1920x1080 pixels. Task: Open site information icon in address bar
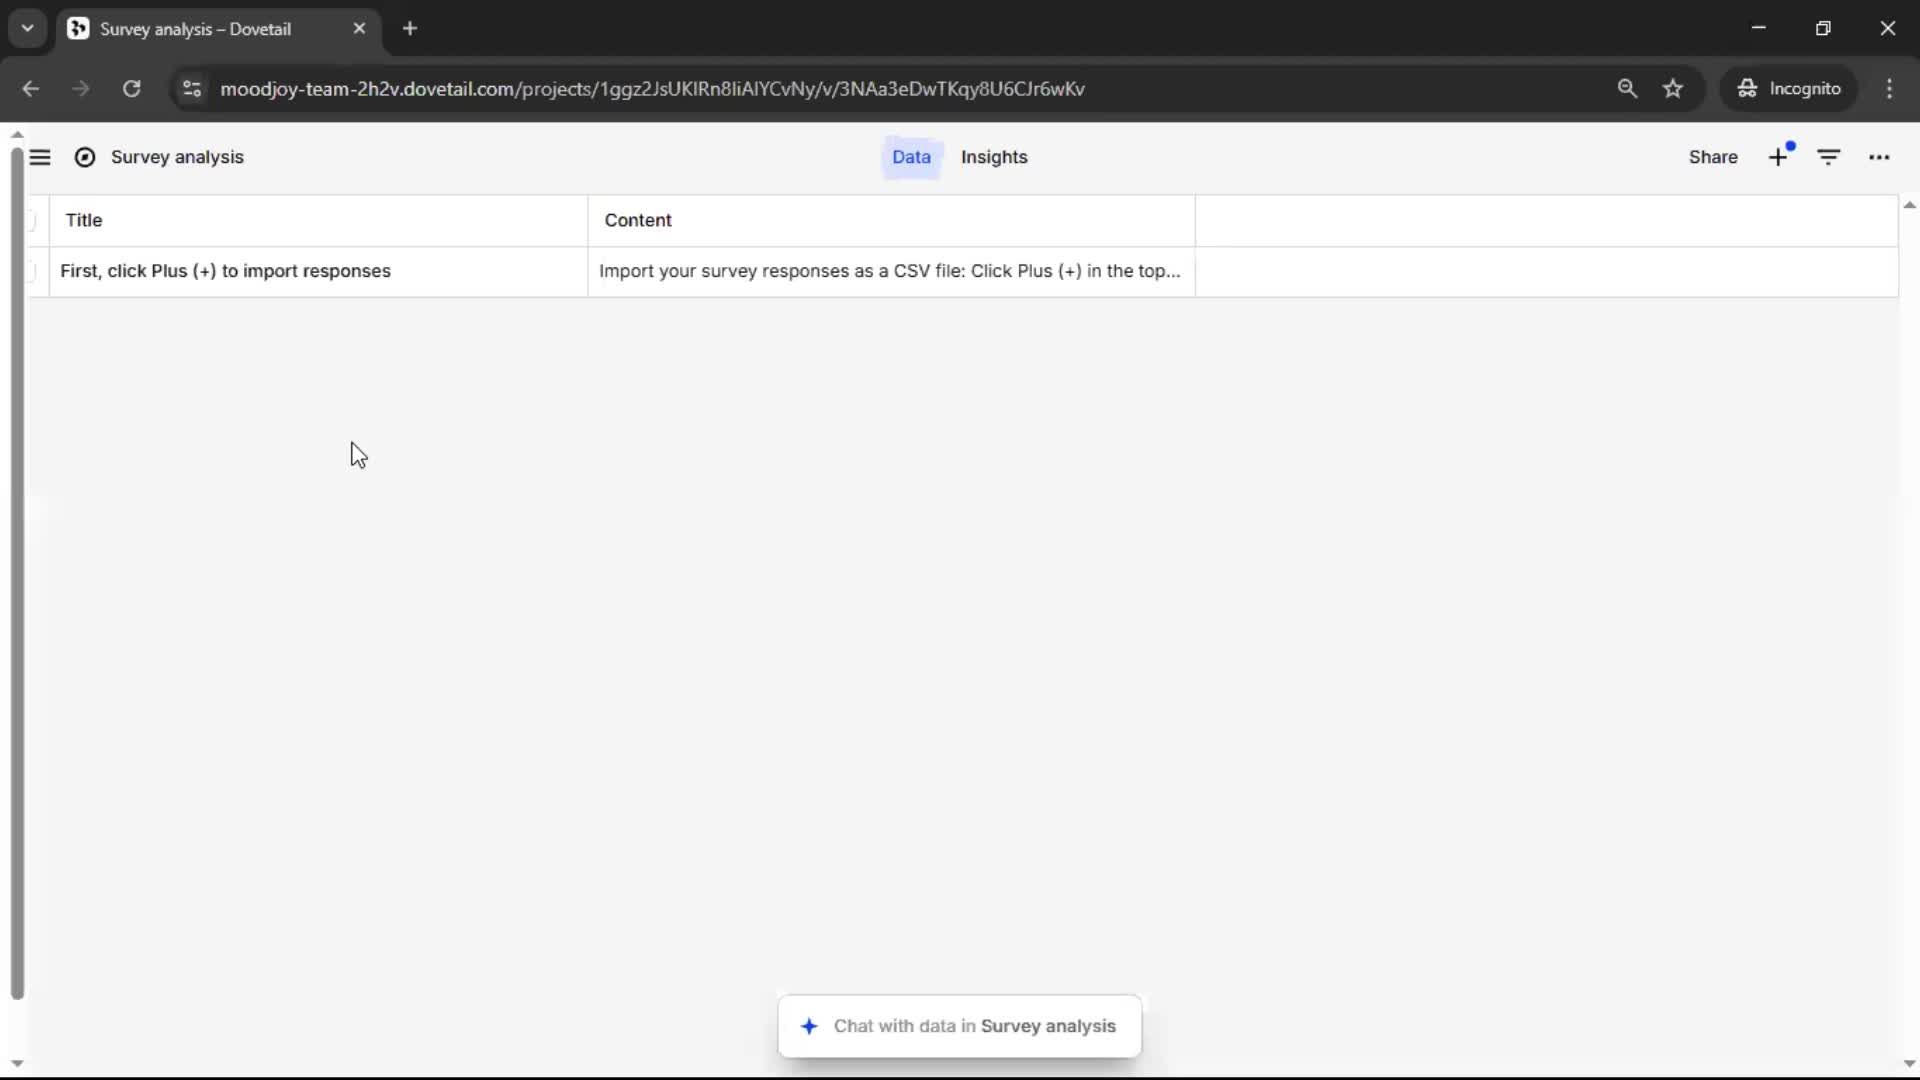pos(192,88)
